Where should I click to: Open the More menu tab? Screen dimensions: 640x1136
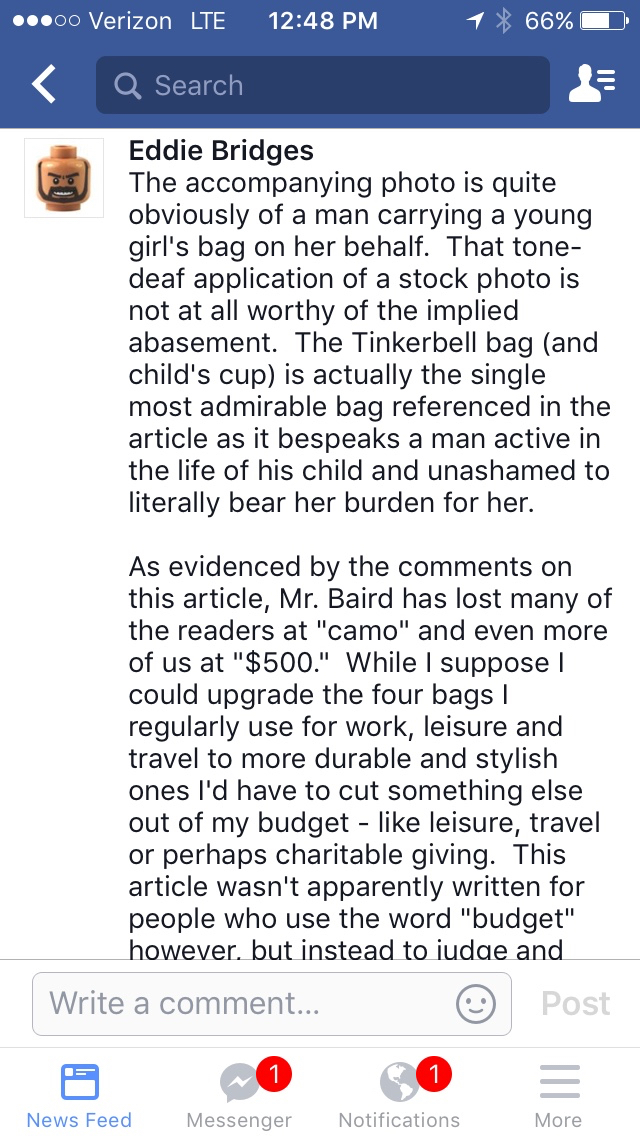coord(558,1095)
